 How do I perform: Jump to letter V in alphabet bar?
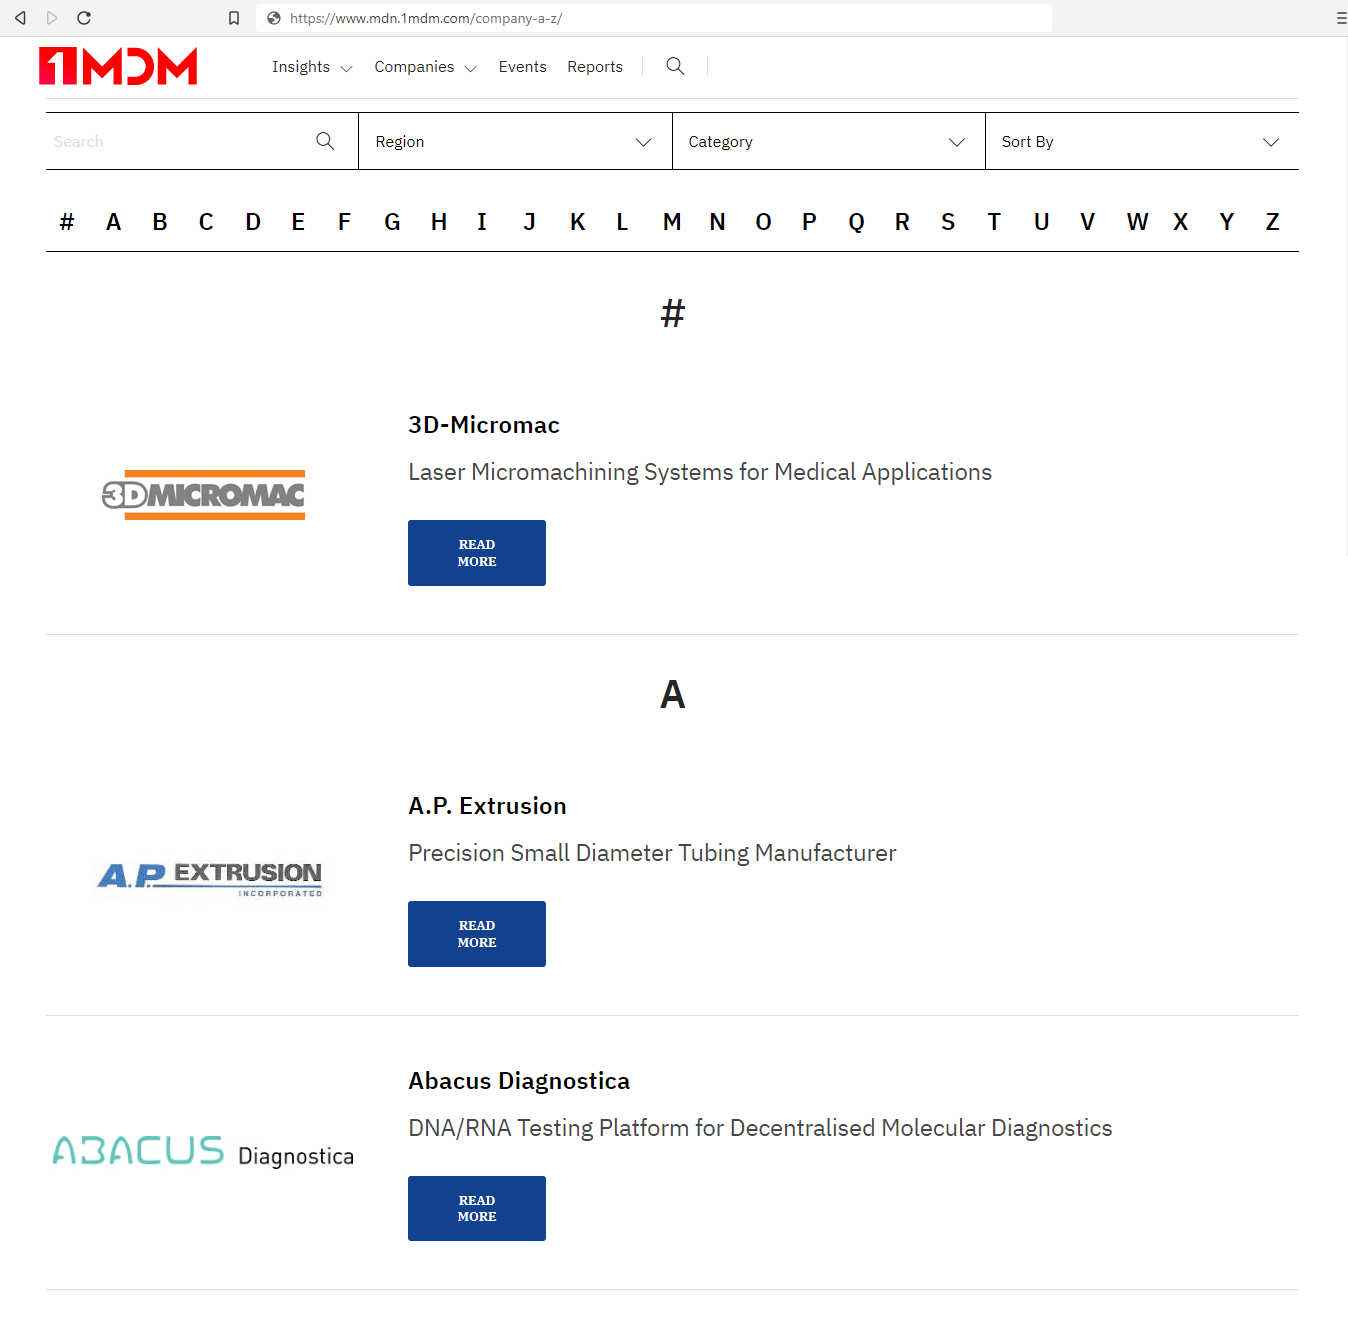[1087, 221]
